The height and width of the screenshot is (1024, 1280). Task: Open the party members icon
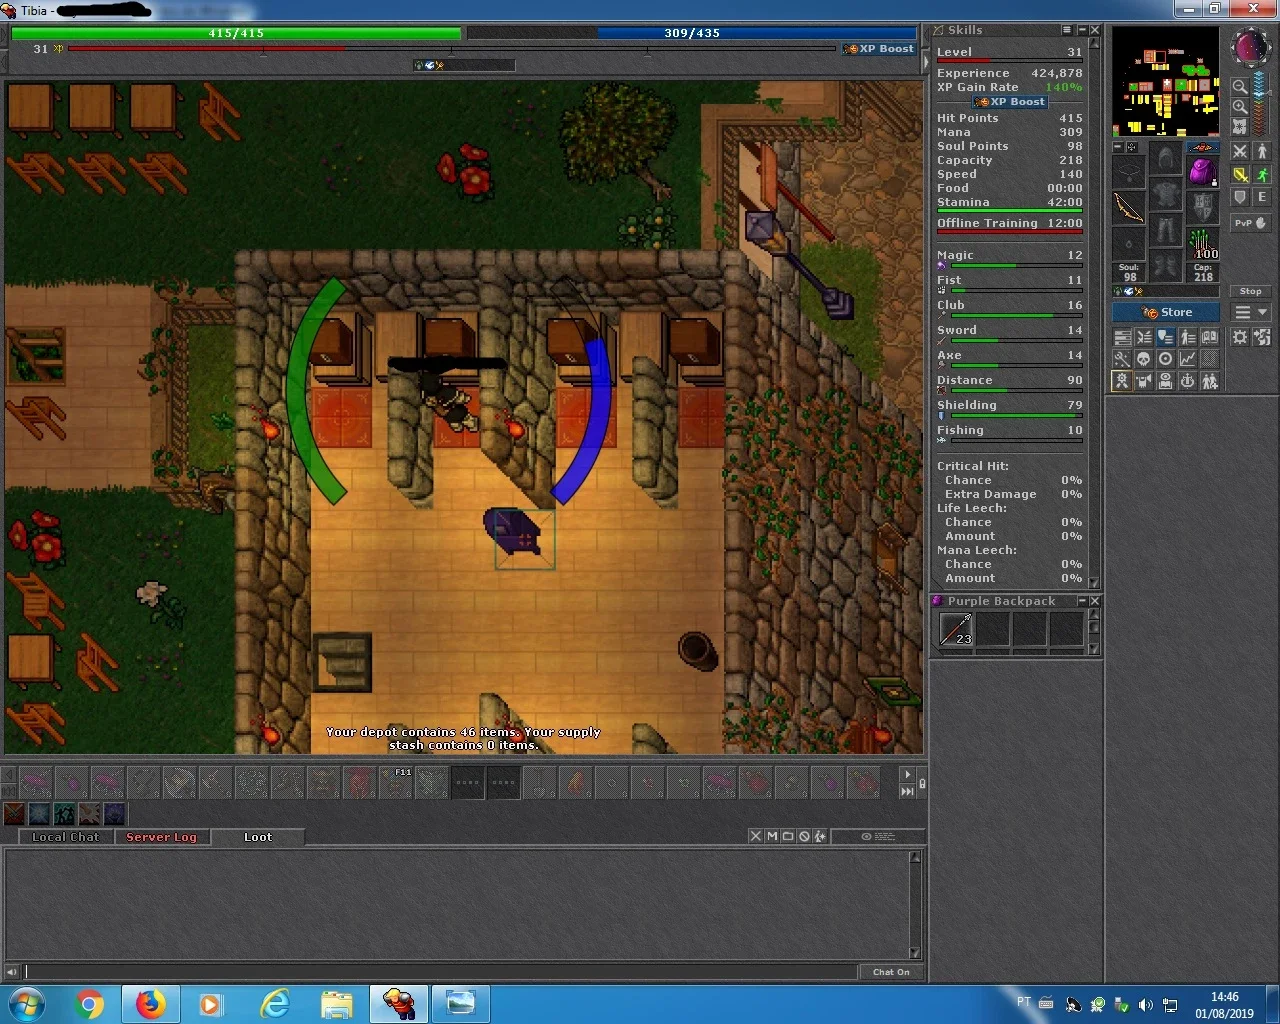(x=1210, y=381)
